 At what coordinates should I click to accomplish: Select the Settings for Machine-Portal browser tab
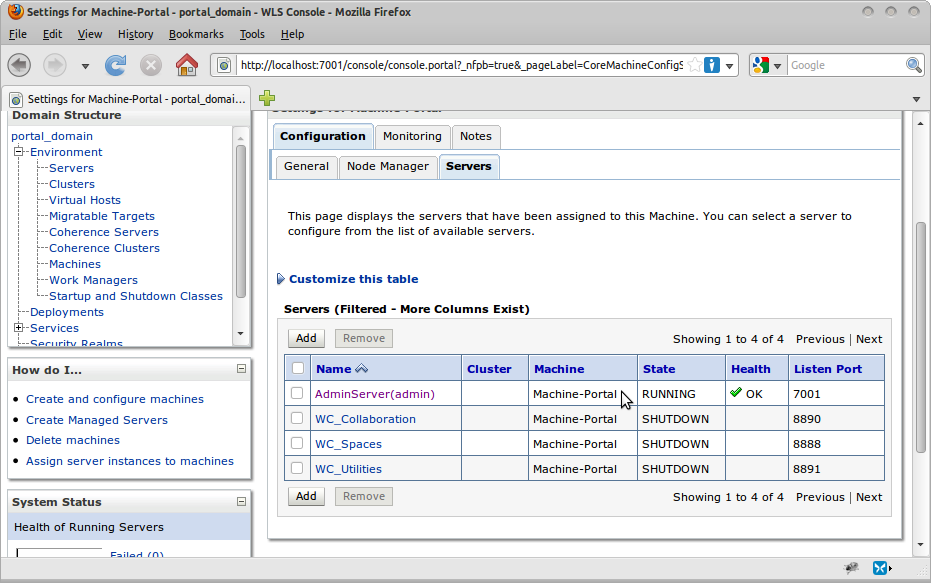(127, 99)
